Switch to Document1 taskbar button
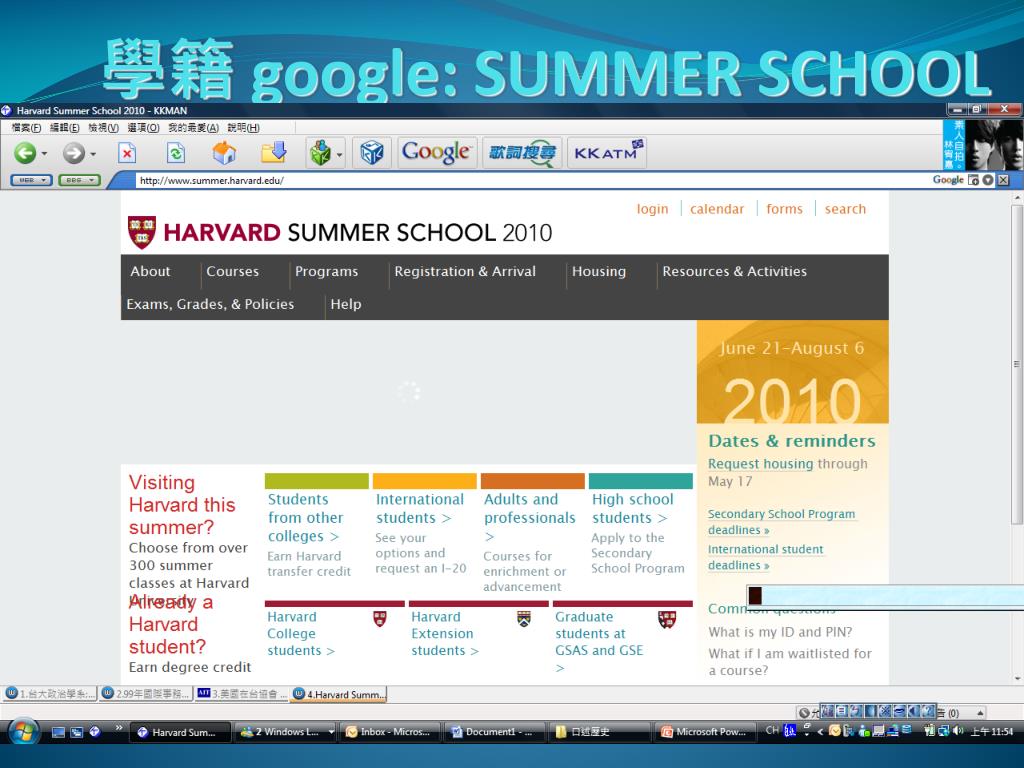Viewport: 1024px width, 768px height. [x=494, y=732]
